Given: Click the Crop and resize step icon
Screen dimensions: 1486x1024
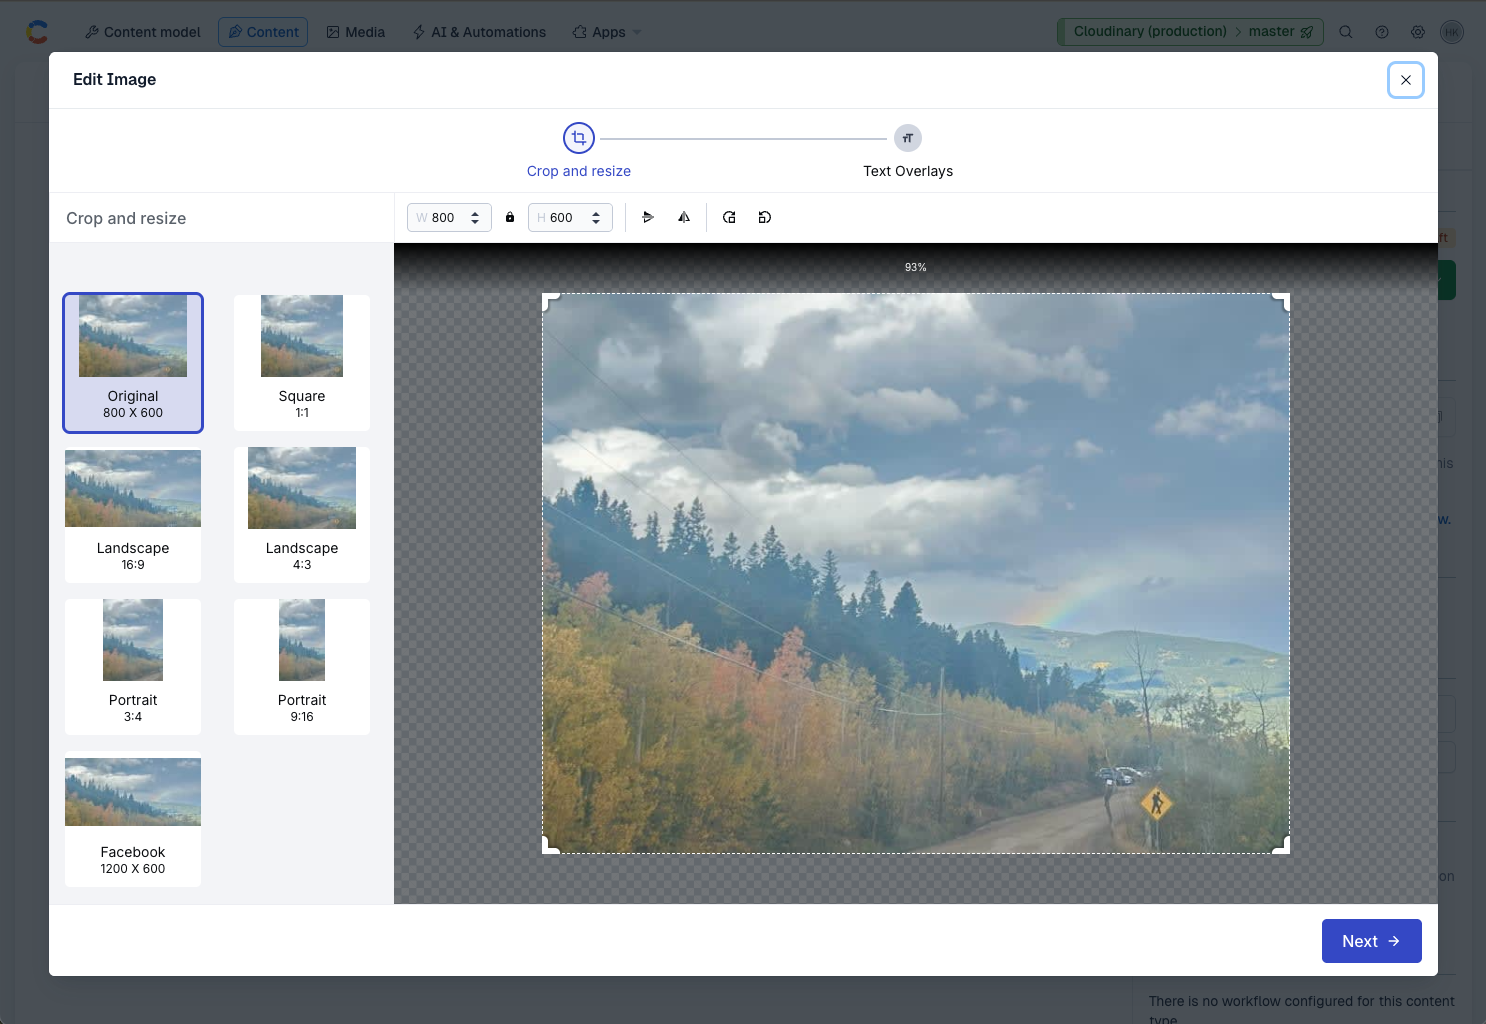Looking at the screenshot, I should [579, 138].
